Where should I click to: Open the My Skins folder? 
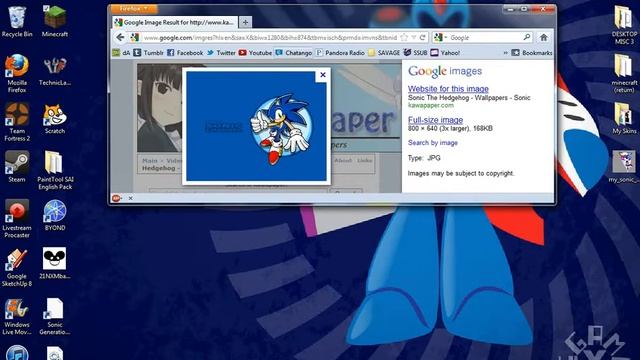tap(624, 118)
